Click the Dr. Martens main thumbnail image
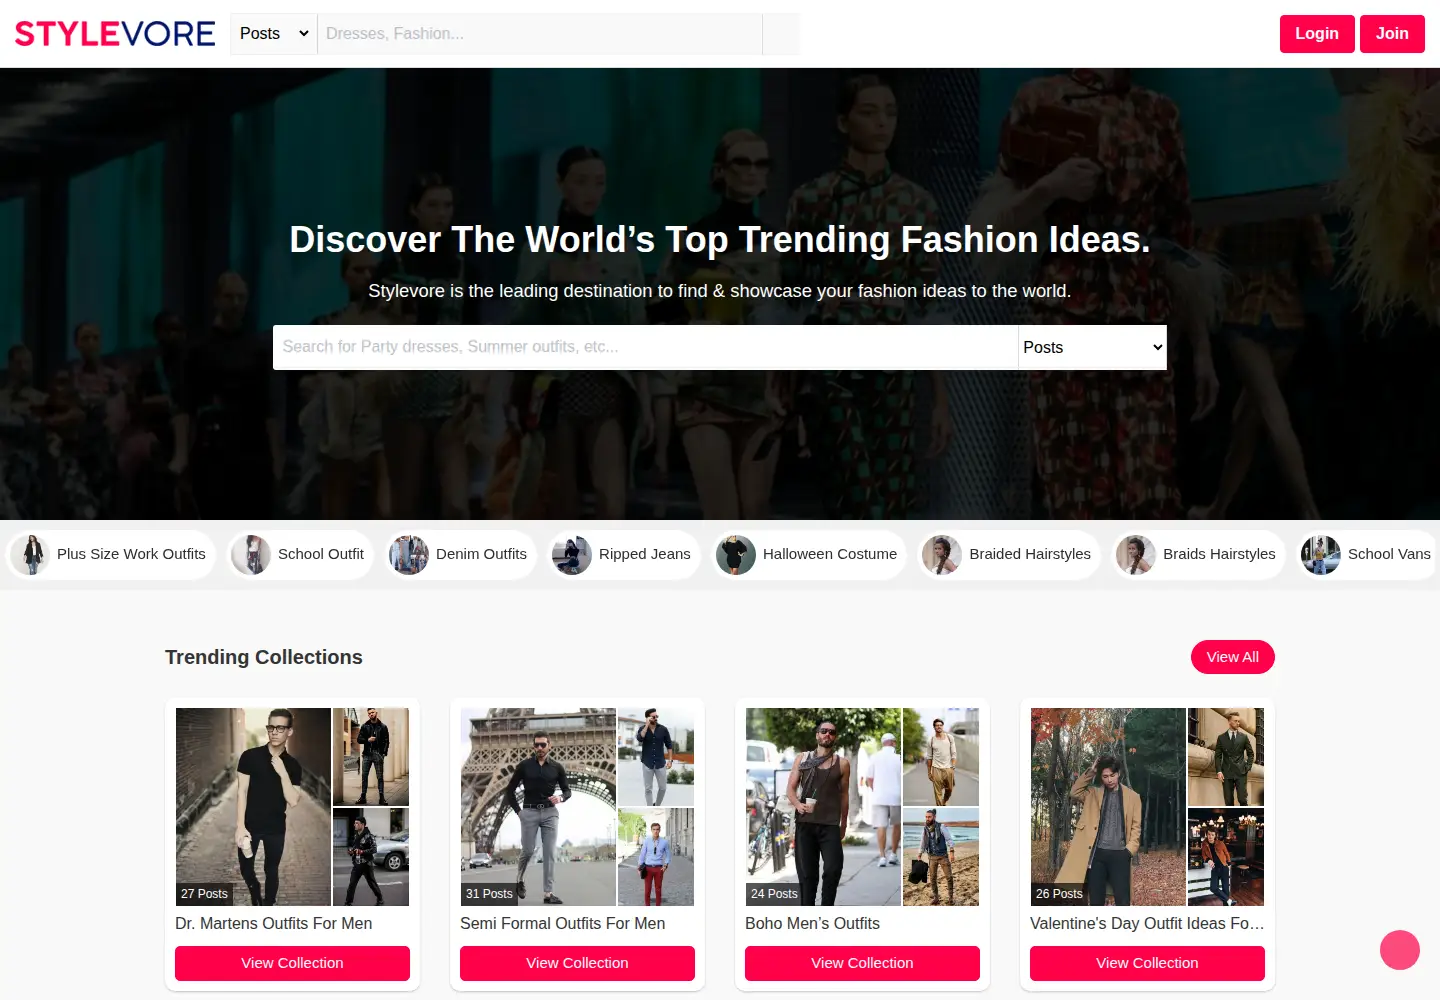Viewport: 1440px width, 1000px height. tap(253, 807)
